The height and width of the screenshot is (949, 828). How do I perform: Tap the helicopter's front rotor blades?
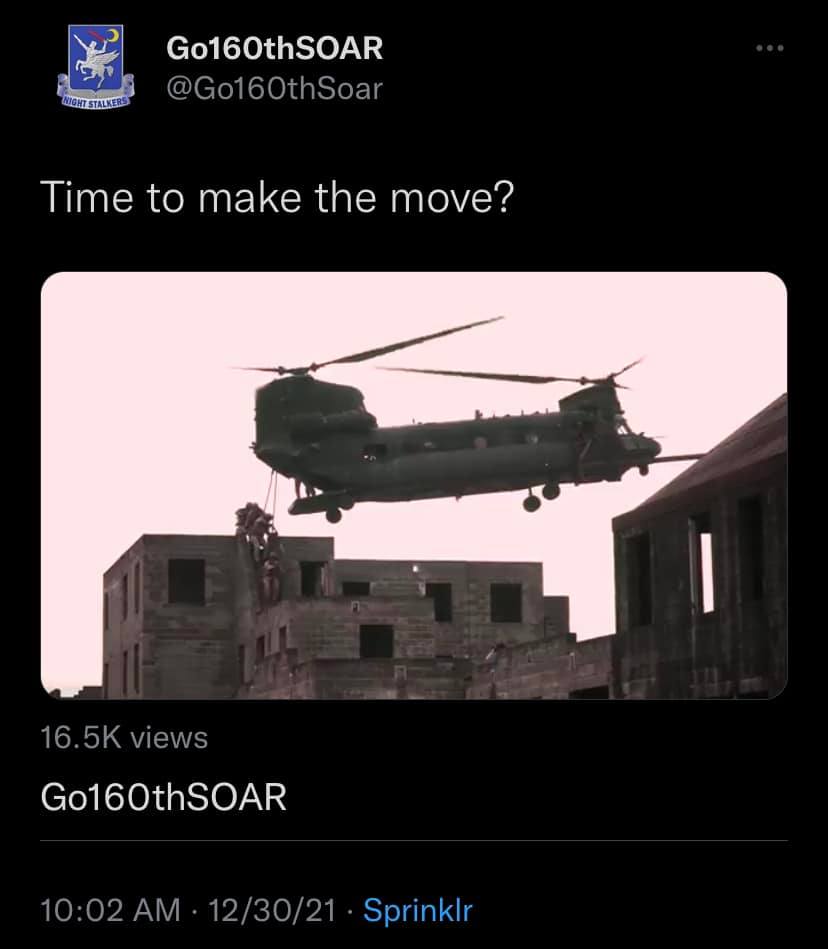508,372
